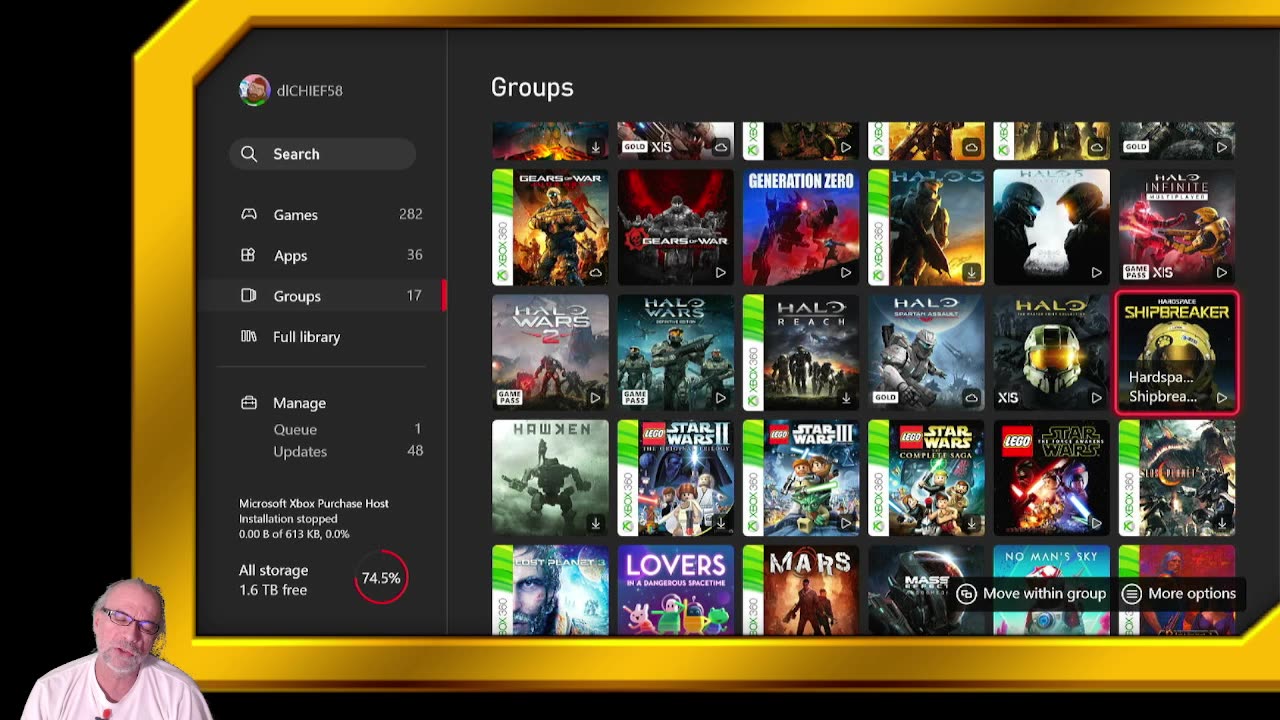This screenshot has height=720, width=1280.
Task: Open the Lost Planet 3 tile
Action: pos(550,590)
